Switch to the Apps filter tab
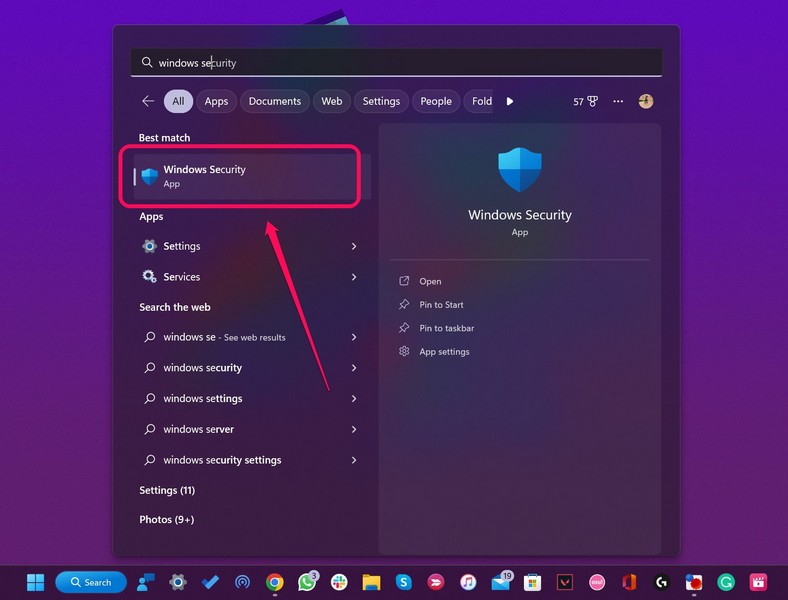This screenshot has height=600, width=788. tap(216, 101)
